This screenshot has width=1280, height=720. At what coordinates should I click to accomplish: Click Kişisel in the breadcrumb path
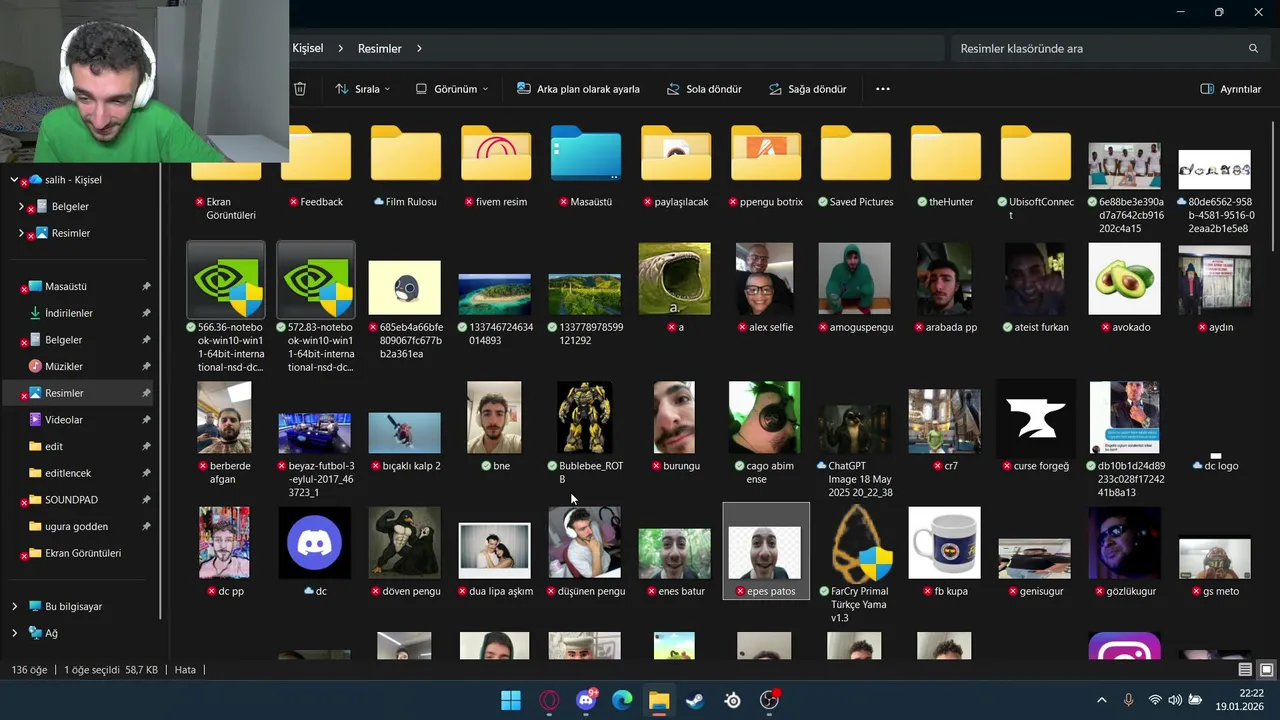pos(308,48)
